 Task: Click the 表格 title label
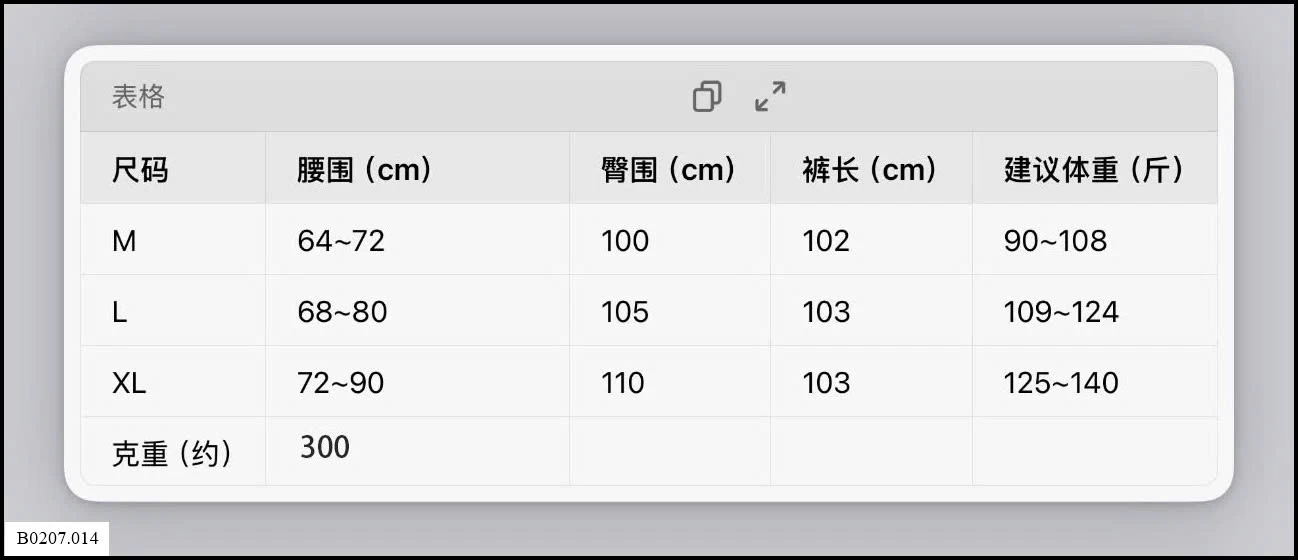click(x=138, y=97)
